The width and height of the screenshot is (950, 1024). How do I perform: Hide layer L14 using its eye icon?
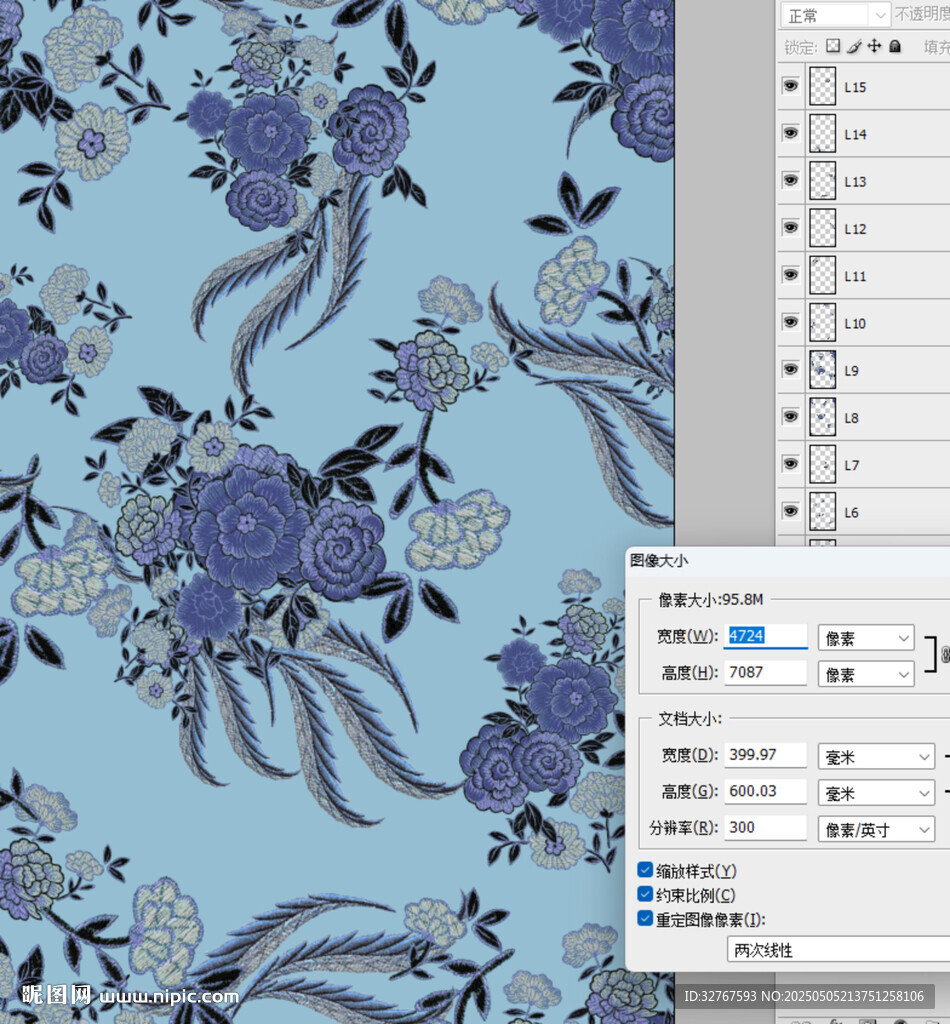point(791,134)
